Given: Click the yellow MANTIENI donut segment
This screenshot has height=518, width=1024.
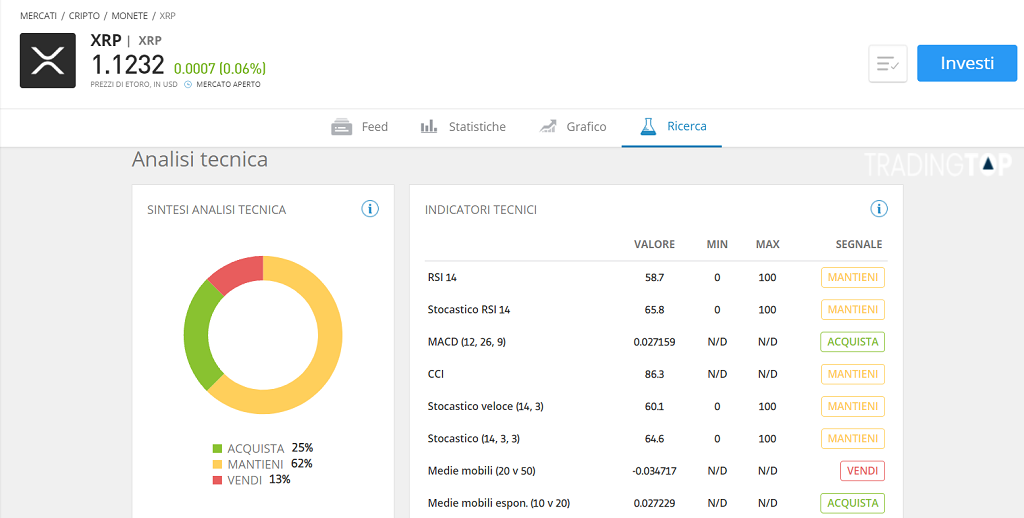Looking at the screenshot, I should tap(330, 335).
